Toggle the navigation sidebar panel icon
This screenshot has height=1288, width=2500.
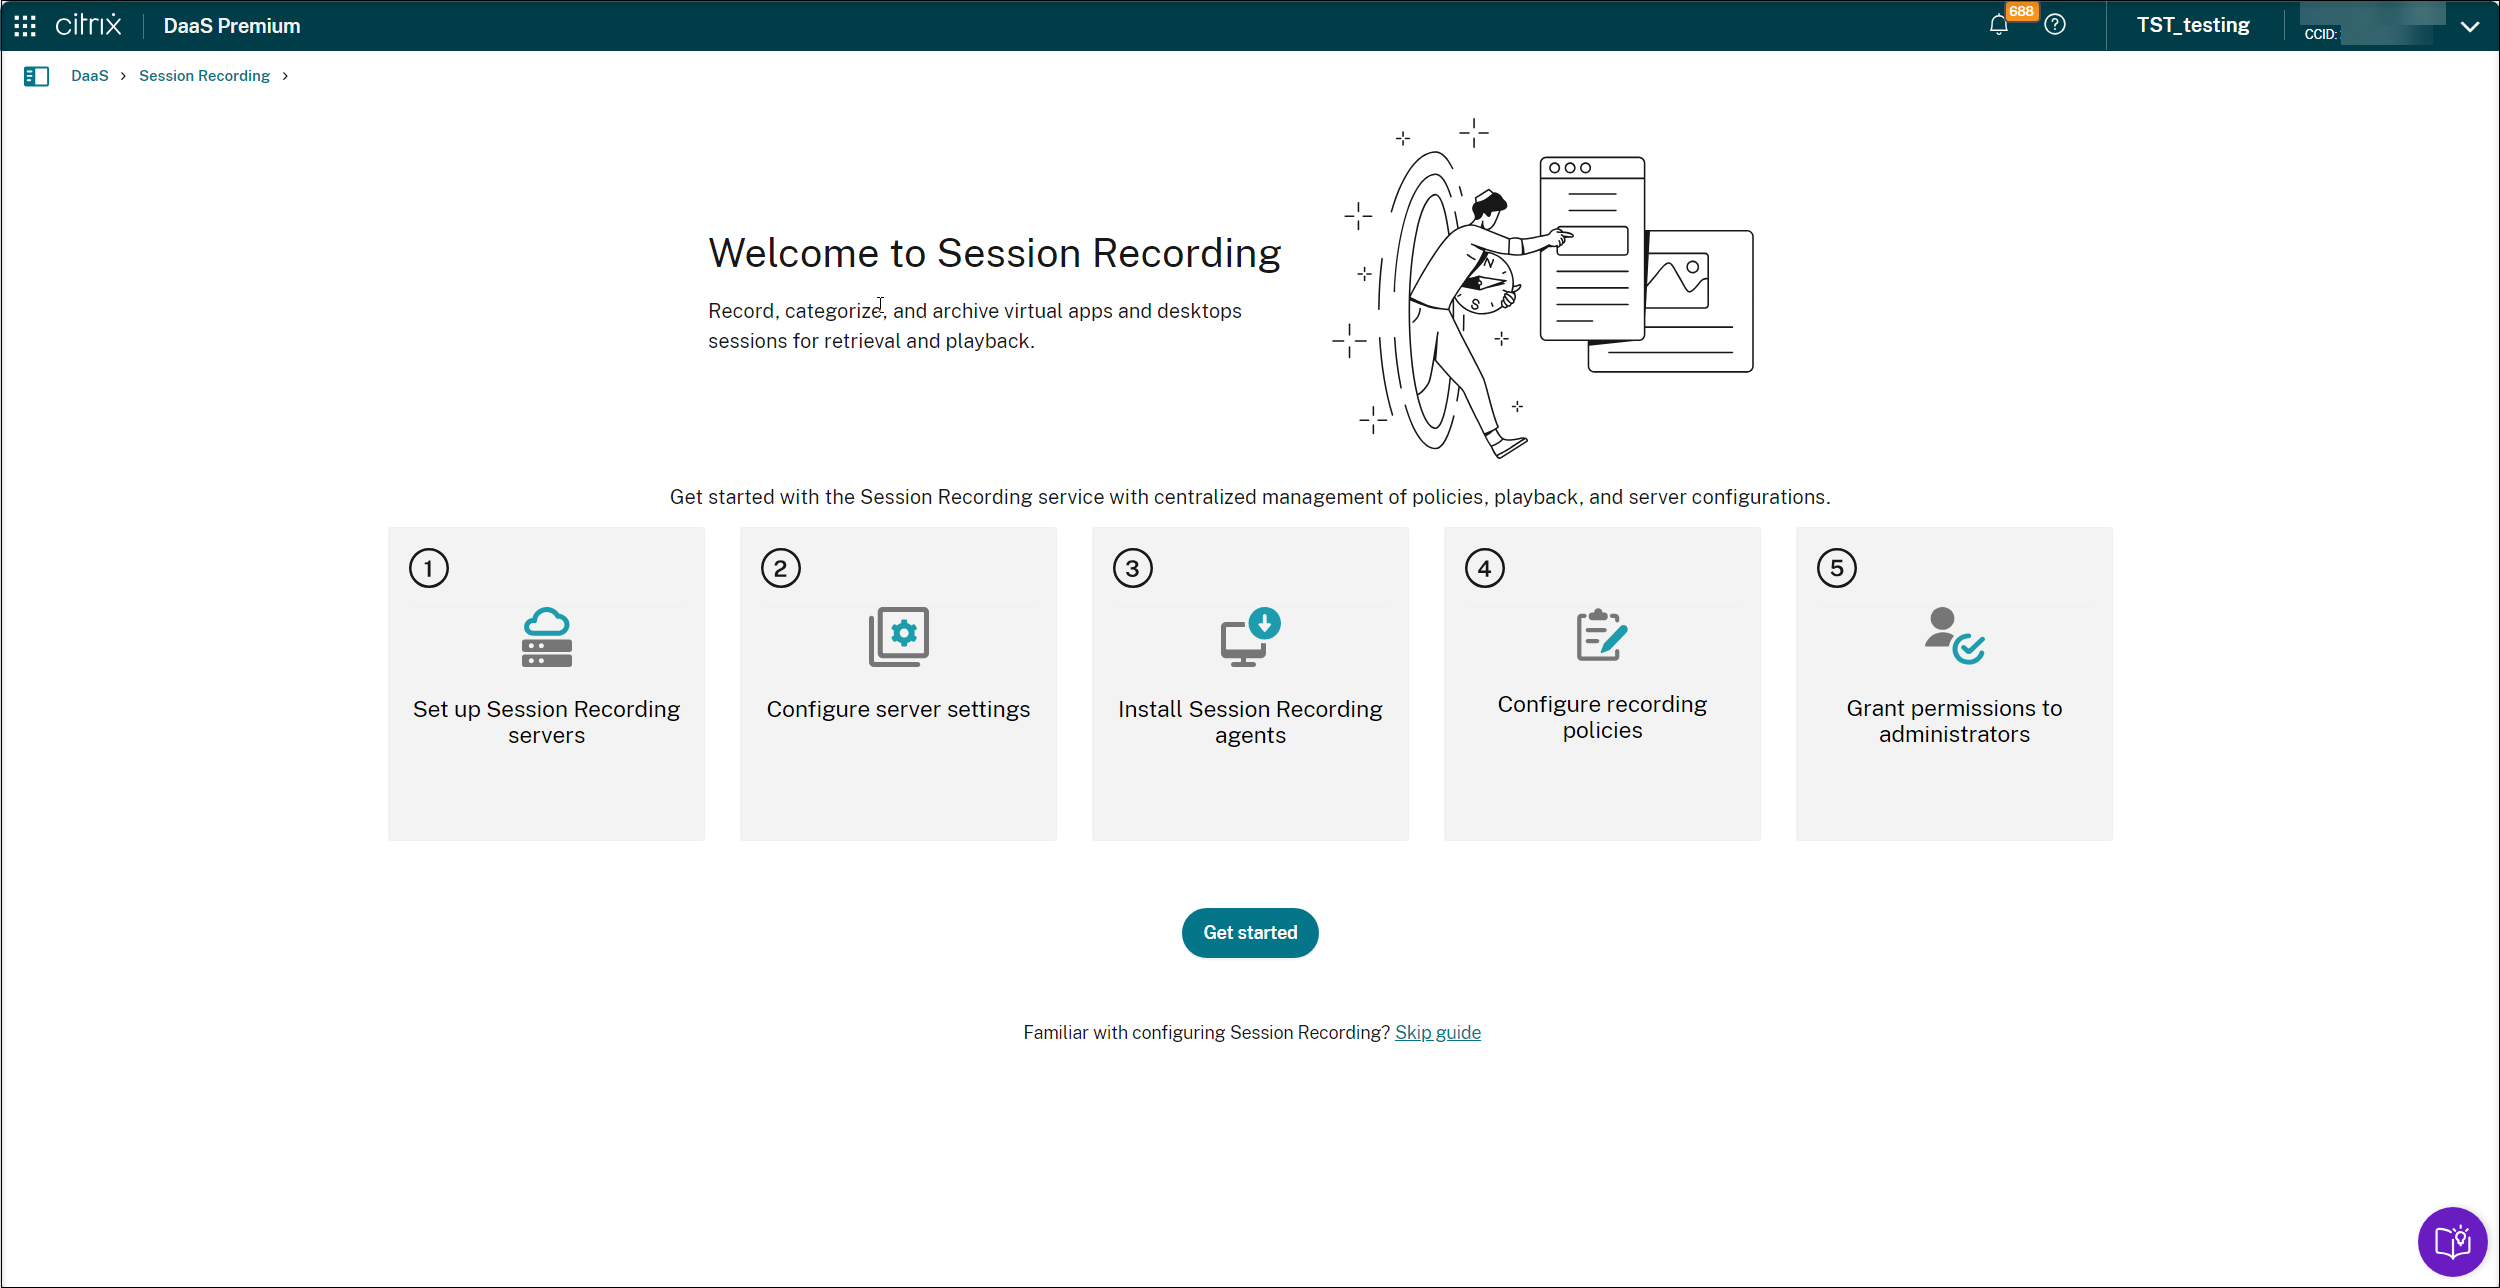(x=37, y=76)
